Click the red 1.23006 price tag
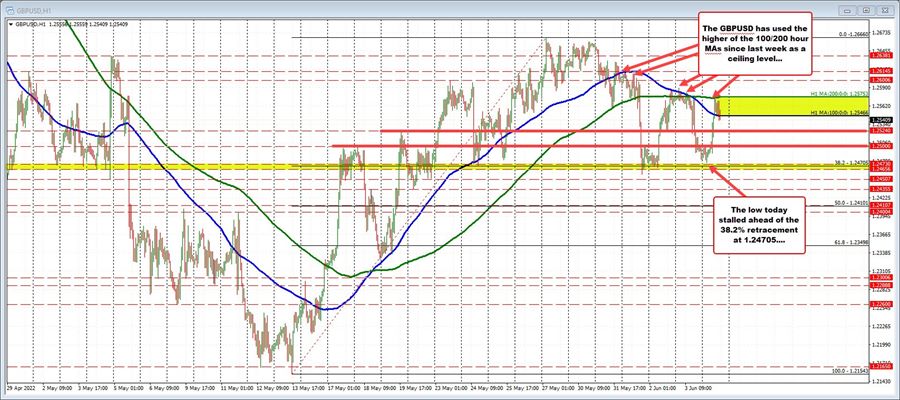 [x=881, y=277]
